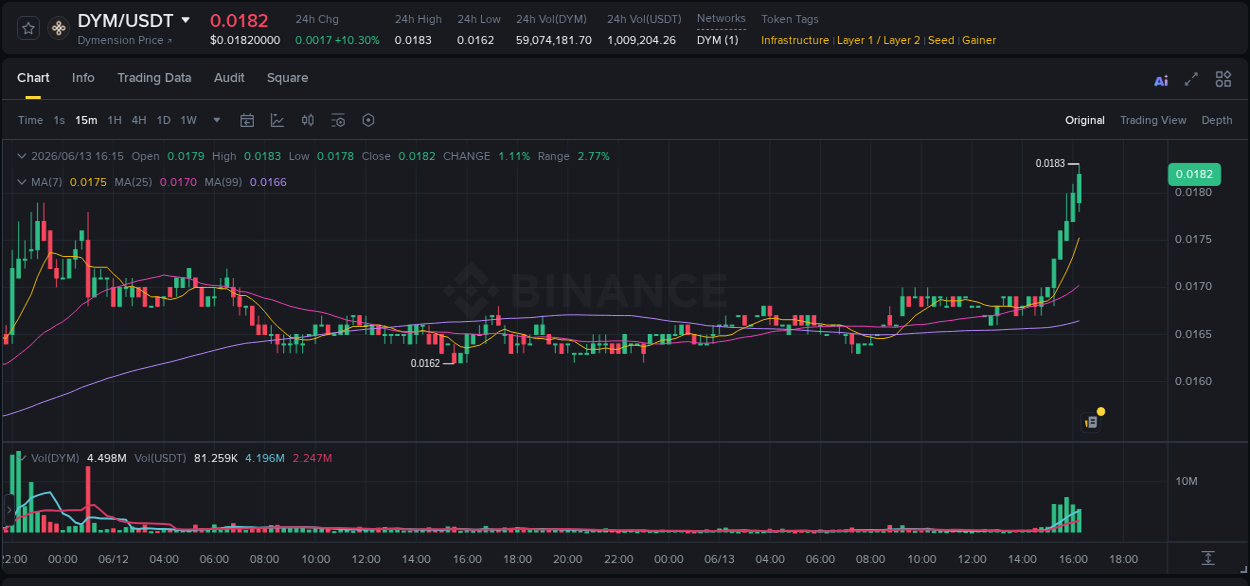Switch chart to the 1W interval

[x=188, y=120]
